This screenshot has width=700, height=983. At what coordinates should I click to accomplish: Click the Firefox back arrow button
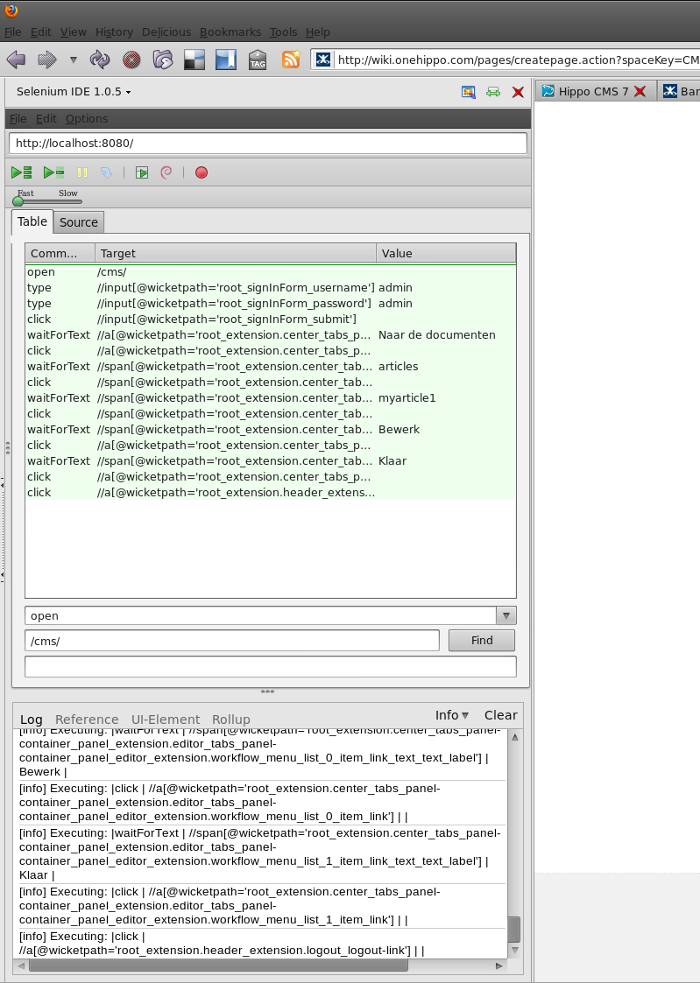(x=16, y=60)
